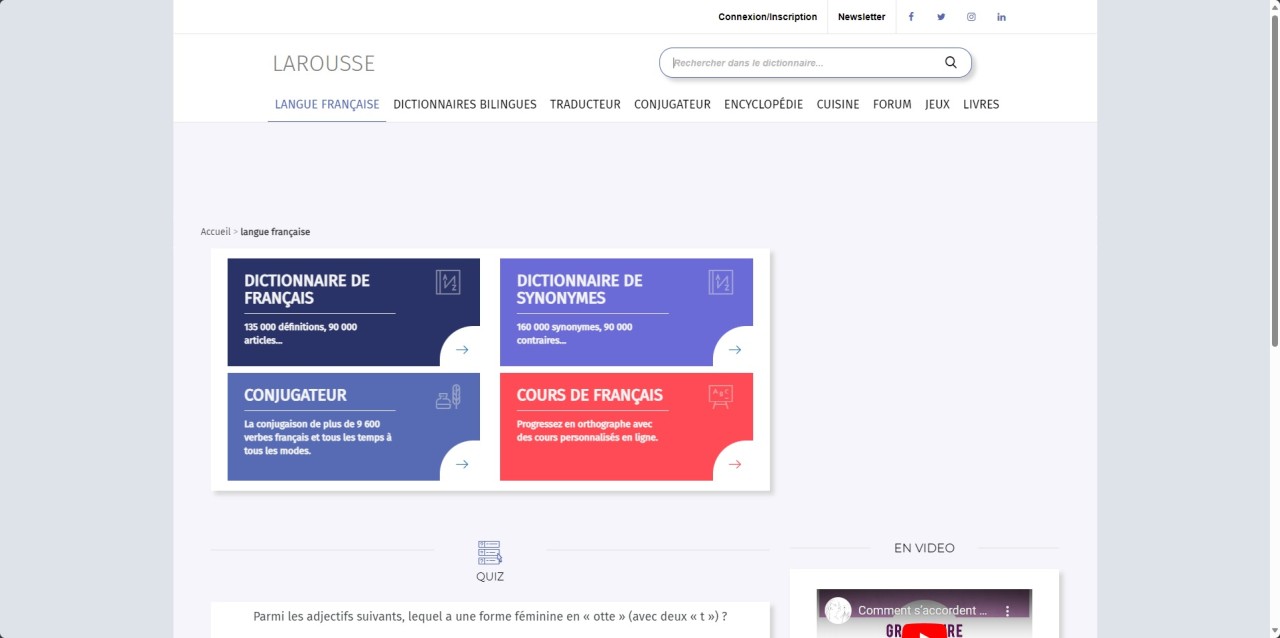Open Larousse Twitter page icon
1280x638 pixels.
point(941,17)
